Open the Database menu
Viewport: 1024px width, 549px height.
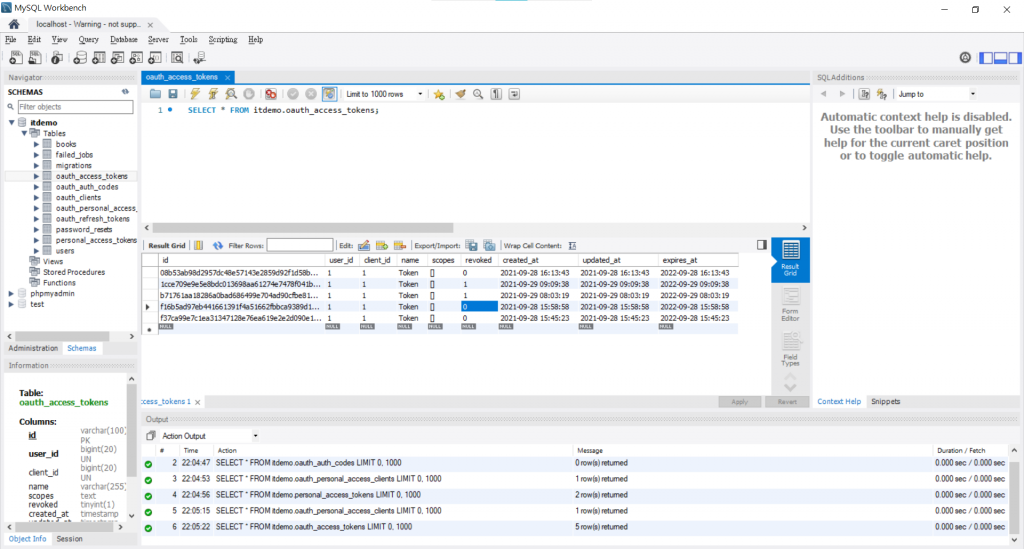(123, 40)
